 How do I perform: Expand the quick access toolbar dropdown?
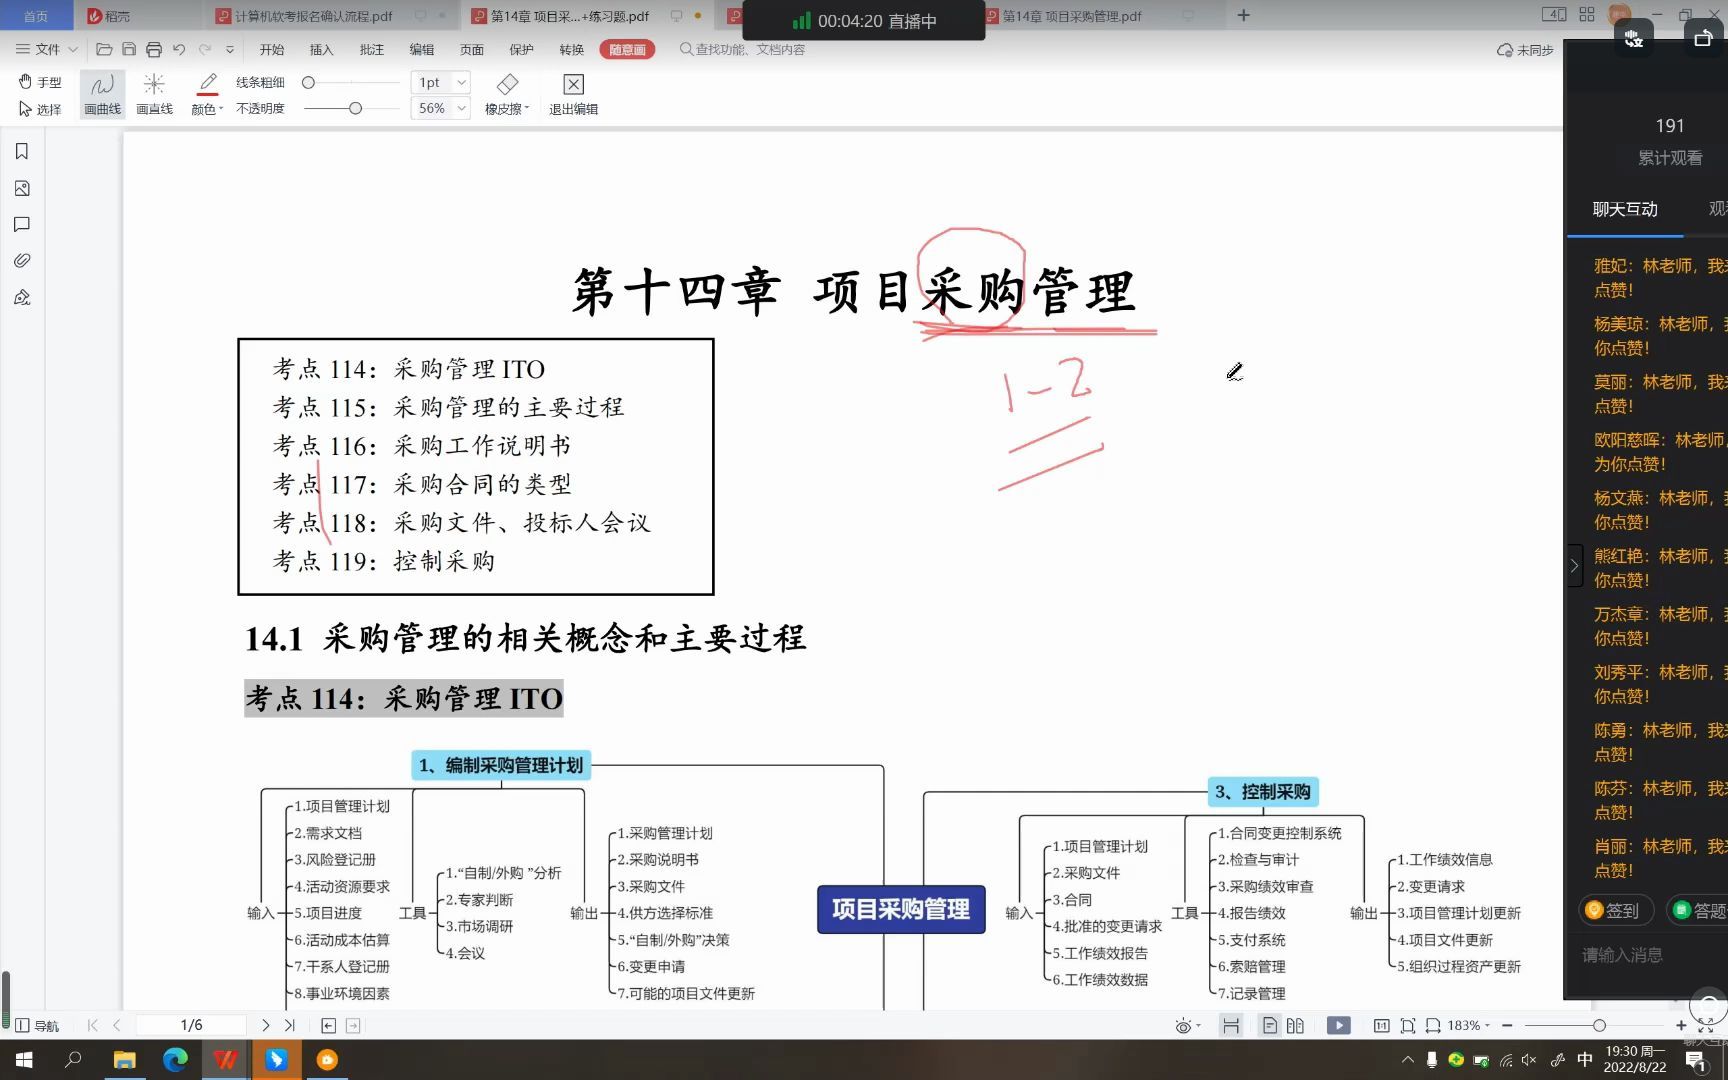(x=230, y=49)
